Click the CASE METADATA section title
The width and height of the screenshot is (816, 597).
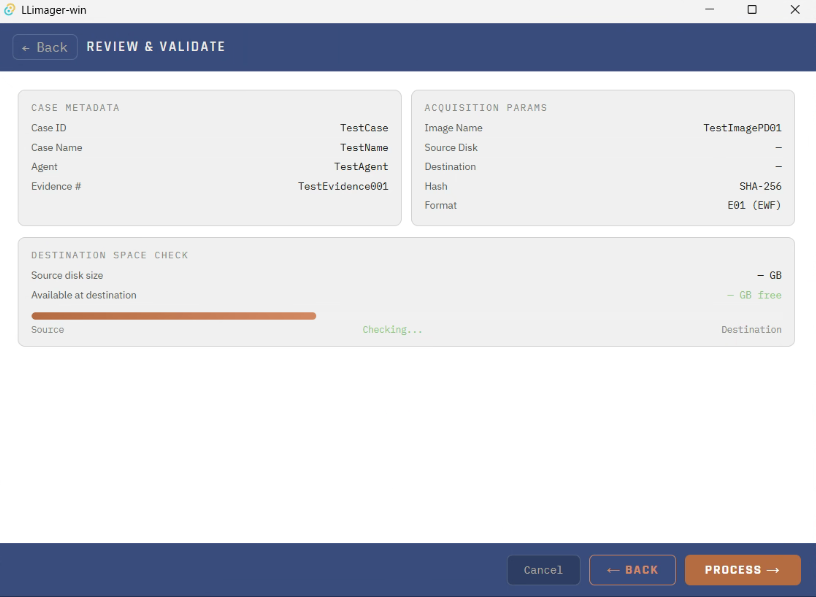coord(75,108)
